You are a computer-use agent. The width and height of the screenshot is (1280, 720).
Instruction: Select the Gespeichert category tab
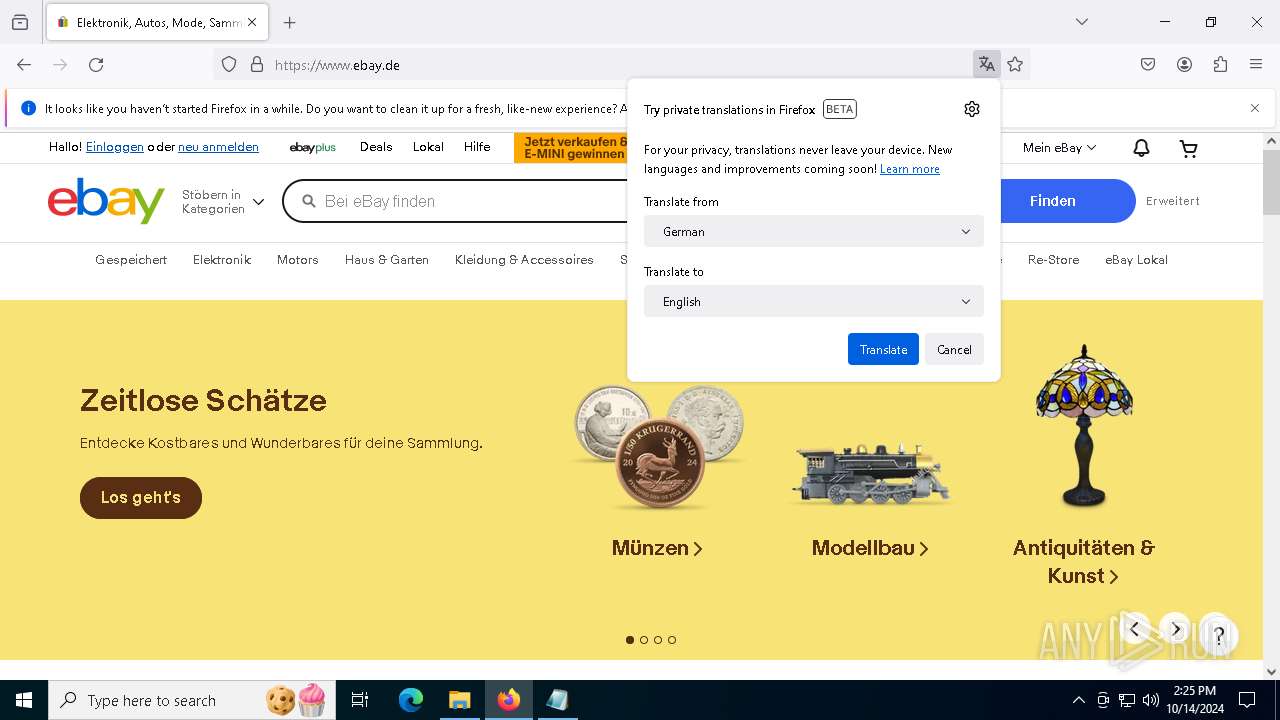131,260
